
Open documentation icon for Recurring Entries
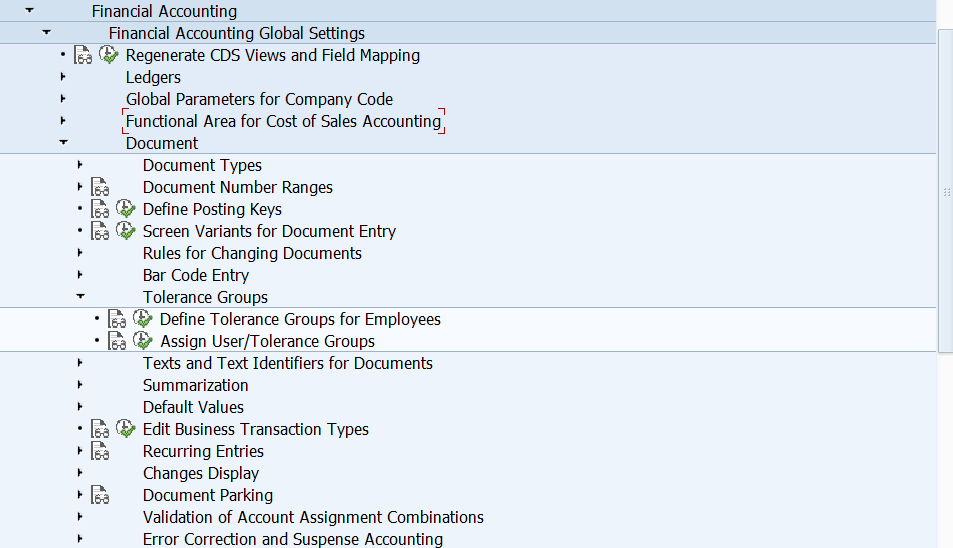100,451
